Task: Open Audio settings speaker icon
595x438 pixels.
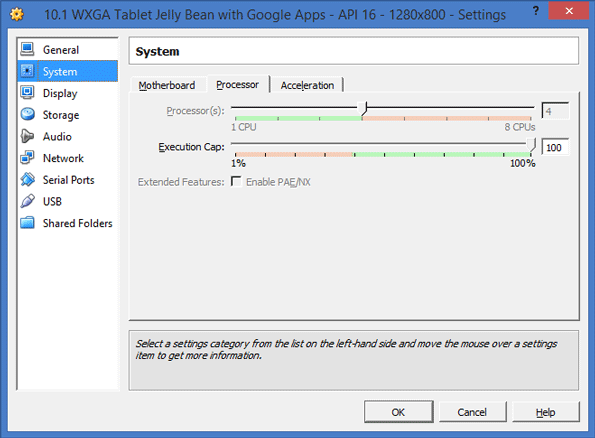Action: 27,136
